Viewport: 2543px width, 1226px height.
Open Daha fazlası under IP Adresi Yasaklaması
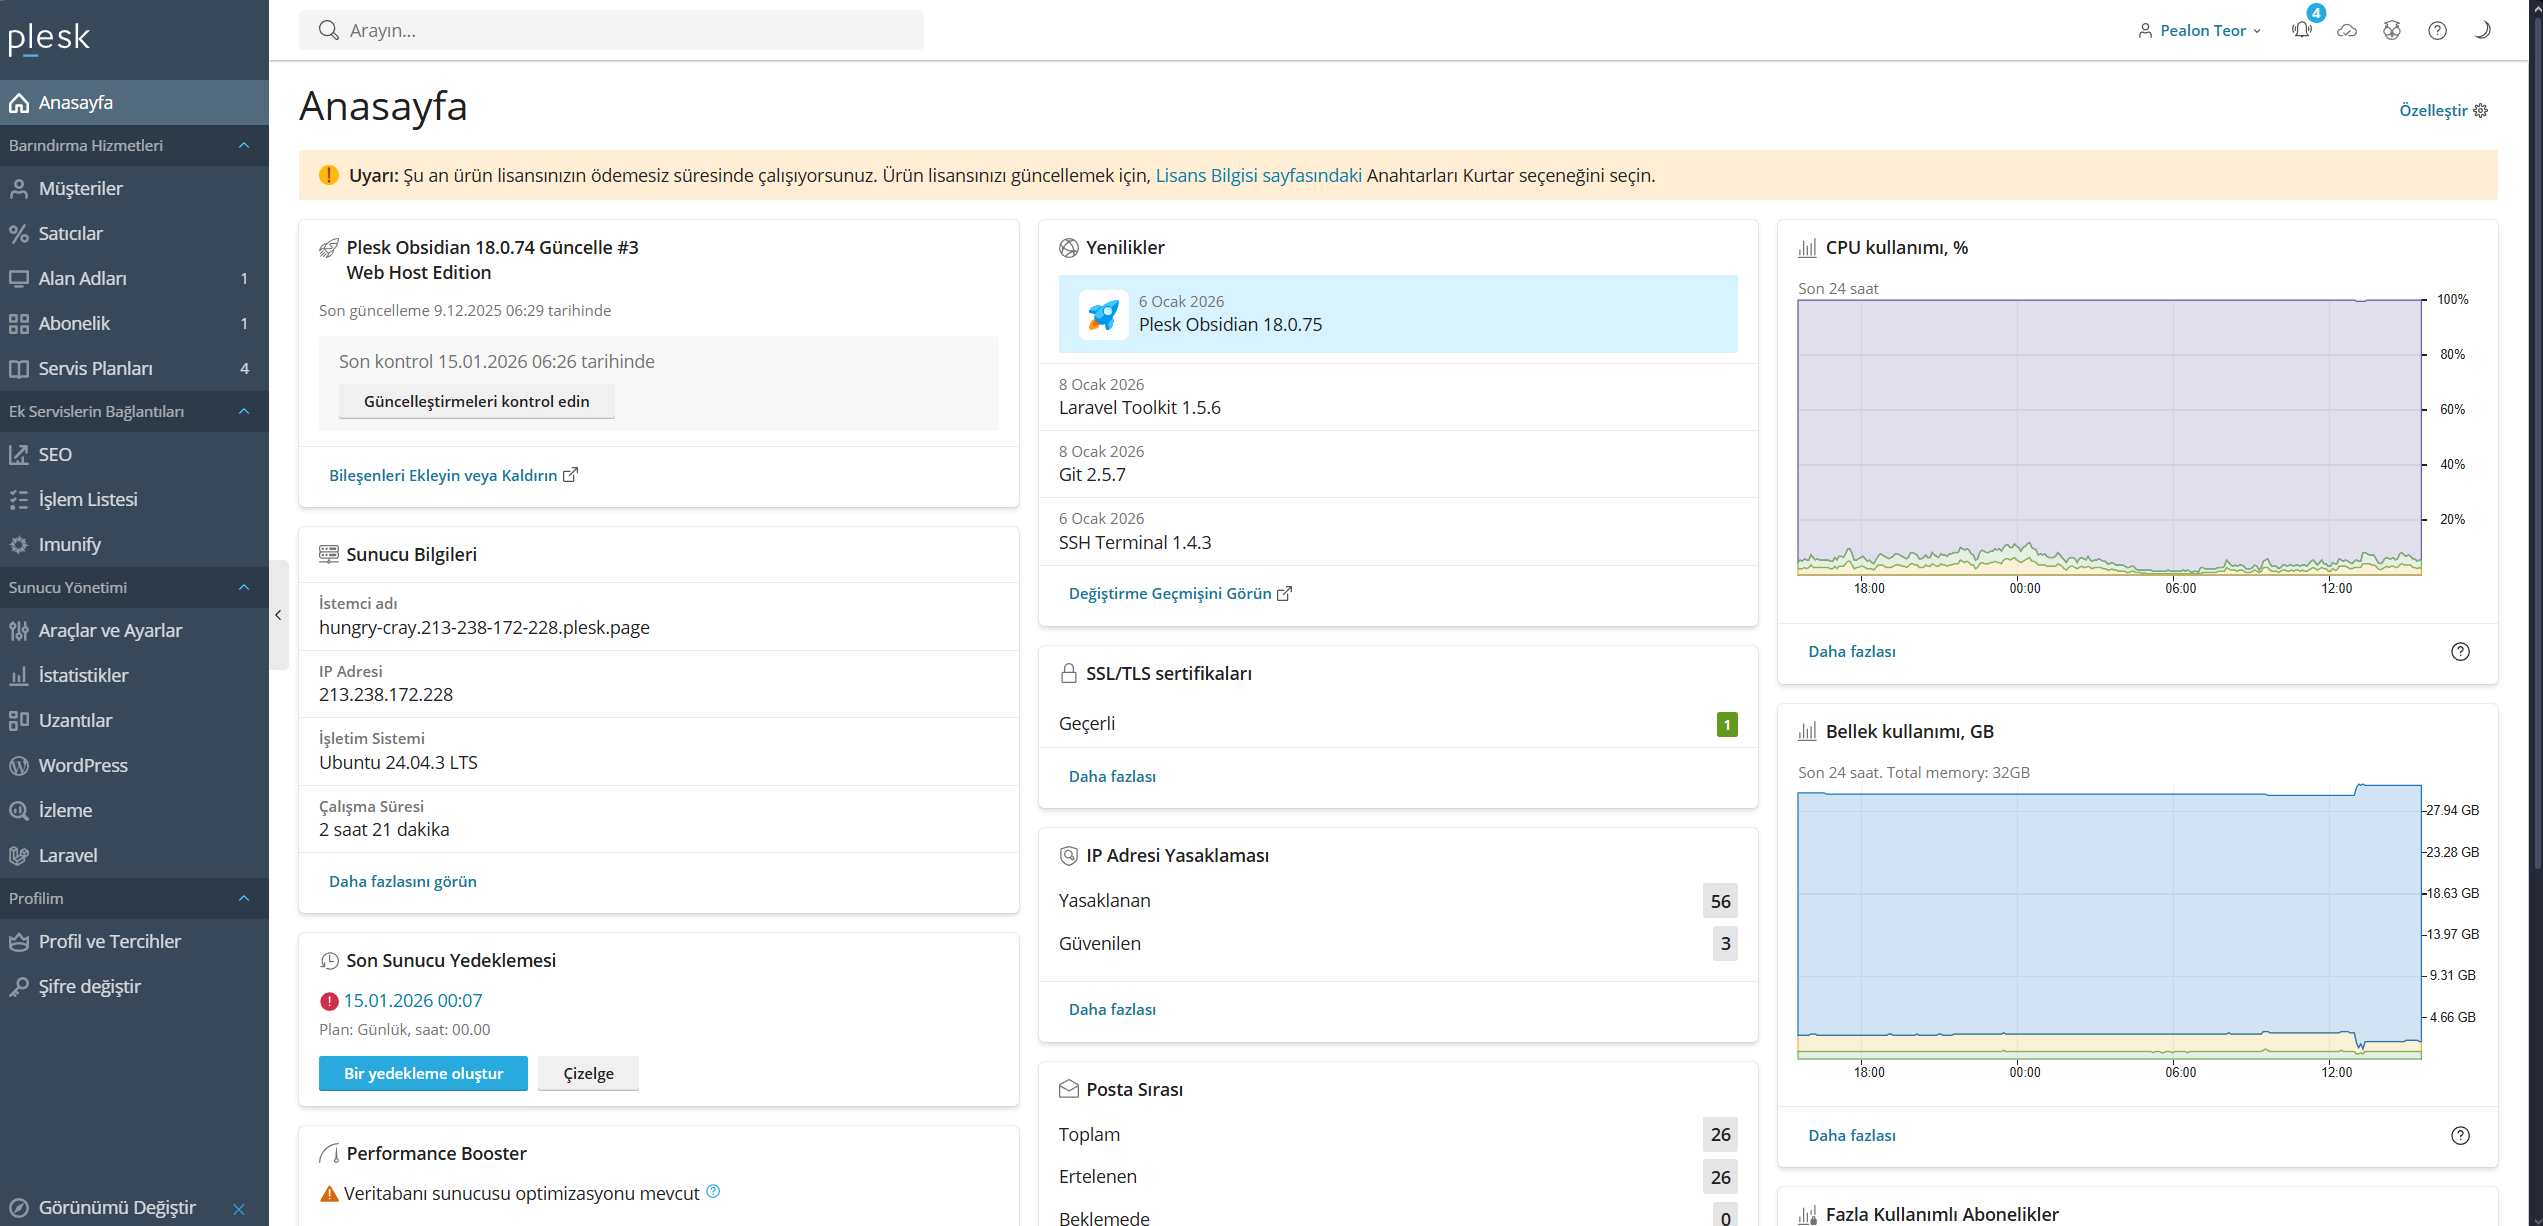click(1112, 1009)
